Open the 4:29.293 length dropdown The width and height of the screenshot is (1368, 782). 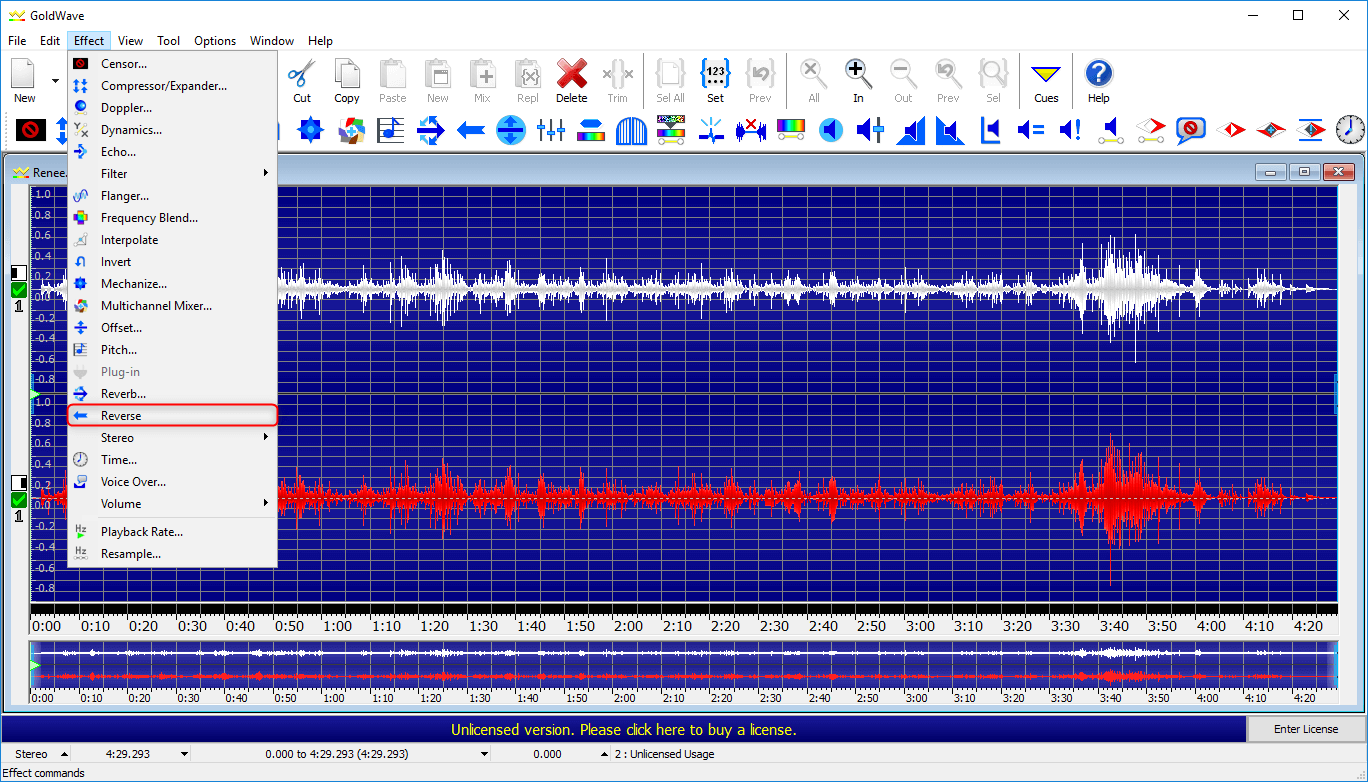184,754
